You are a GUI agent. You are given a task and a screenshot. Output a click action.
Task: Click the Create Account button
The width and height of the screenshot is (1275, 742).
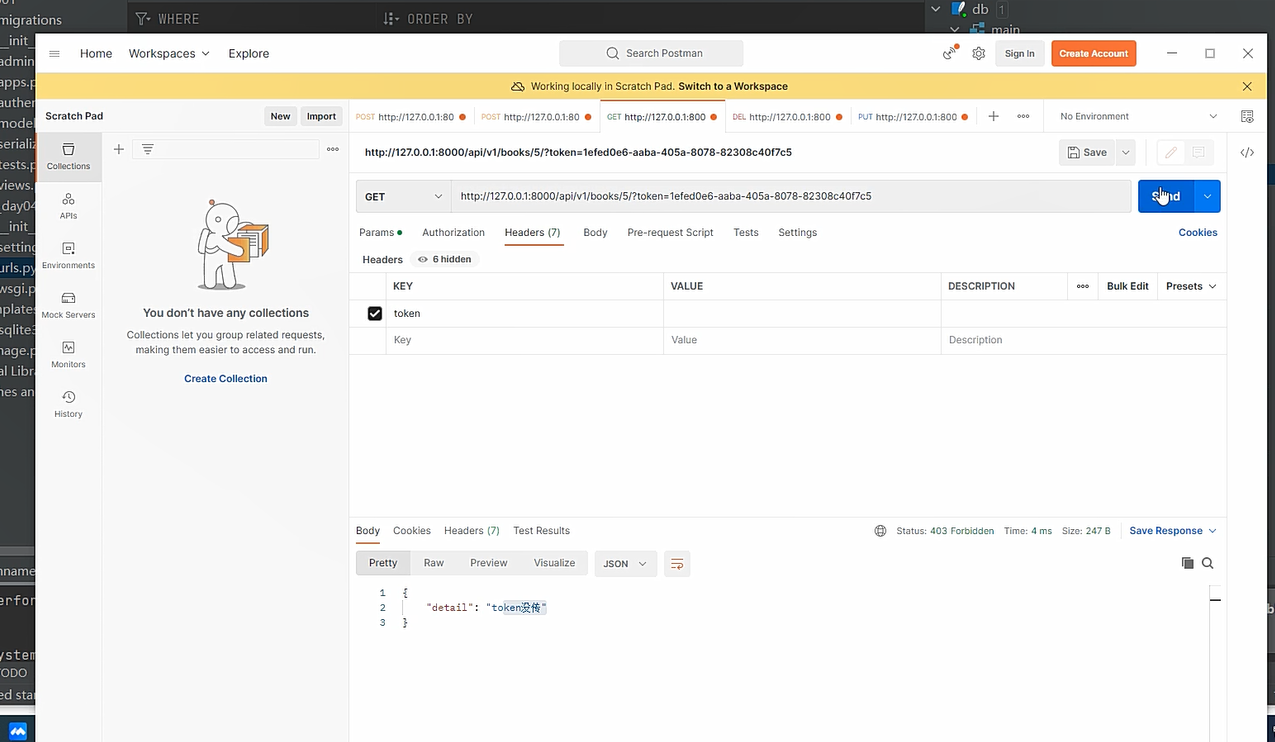coord(1093,54)
